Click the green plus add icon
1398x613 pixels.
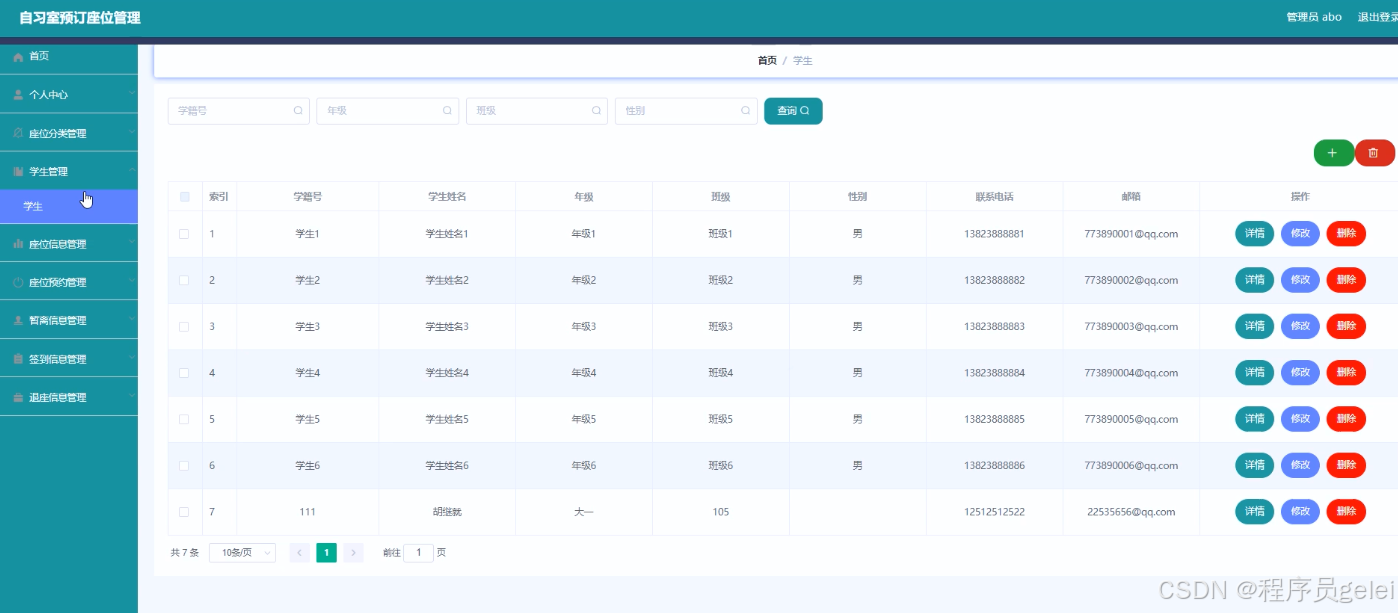coord(1333,152)
